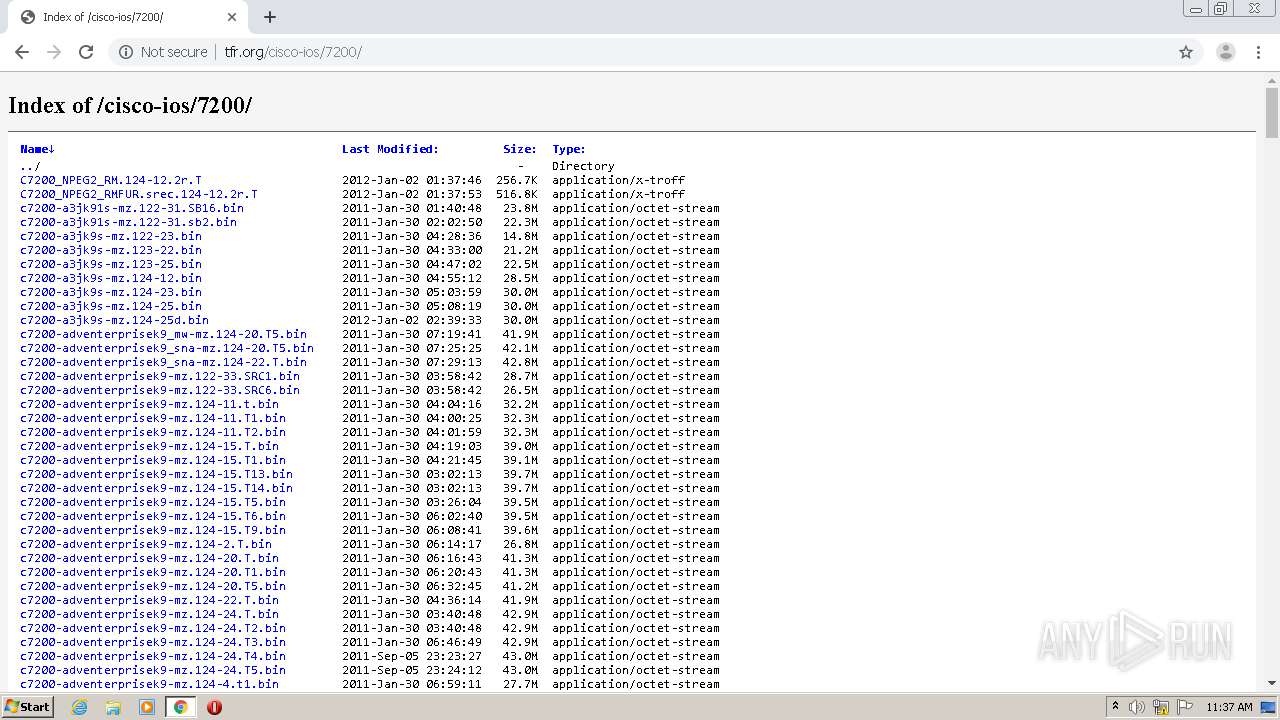Open a new tab with the plus button

click(270, 17)
